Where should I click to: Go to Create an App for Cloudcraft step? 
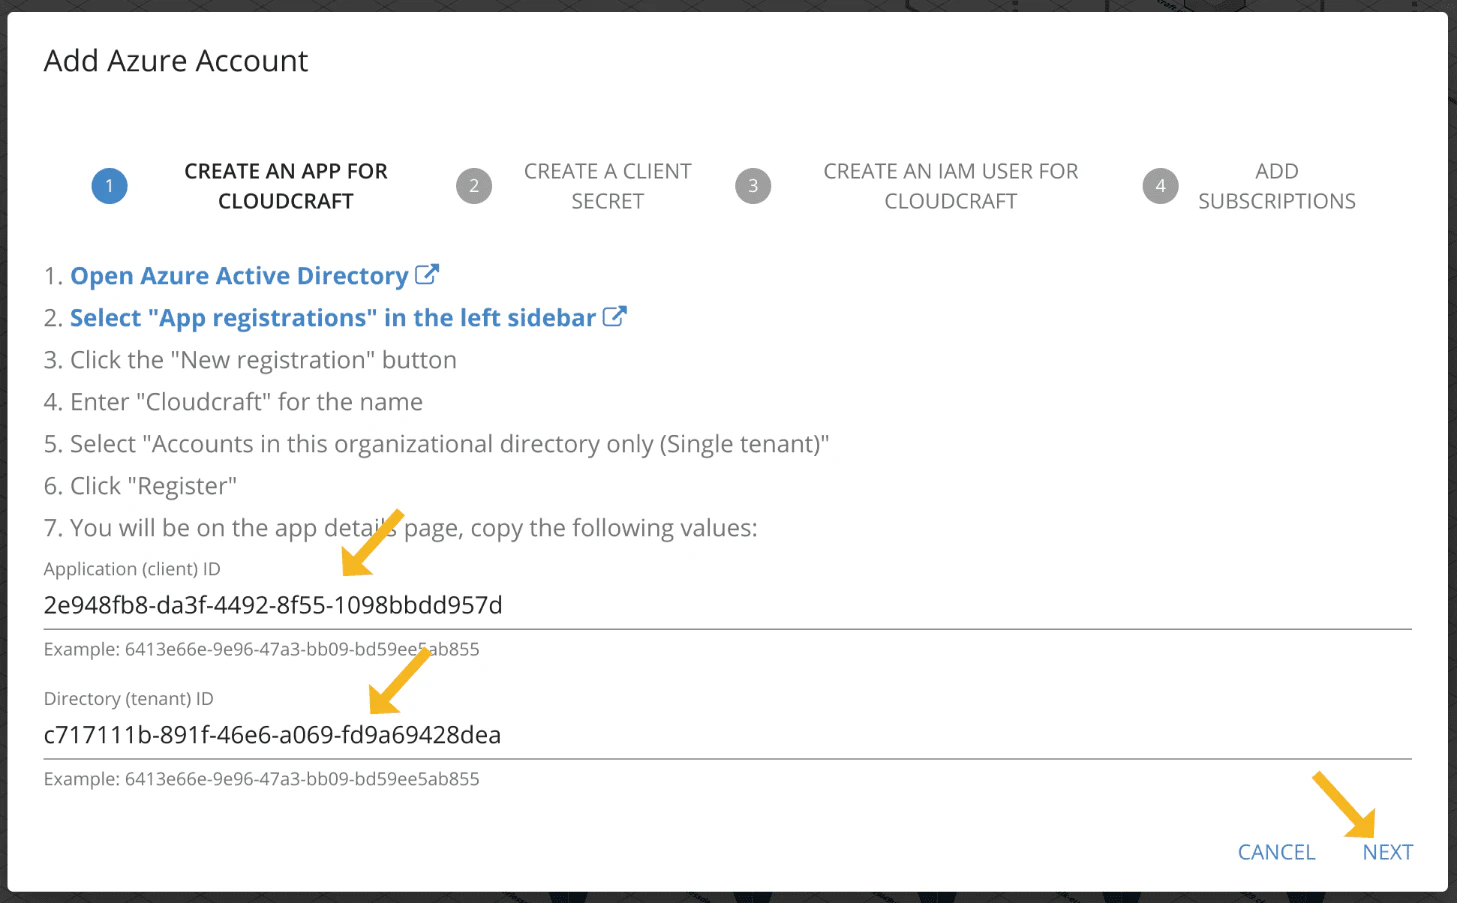tap(286, 186)
